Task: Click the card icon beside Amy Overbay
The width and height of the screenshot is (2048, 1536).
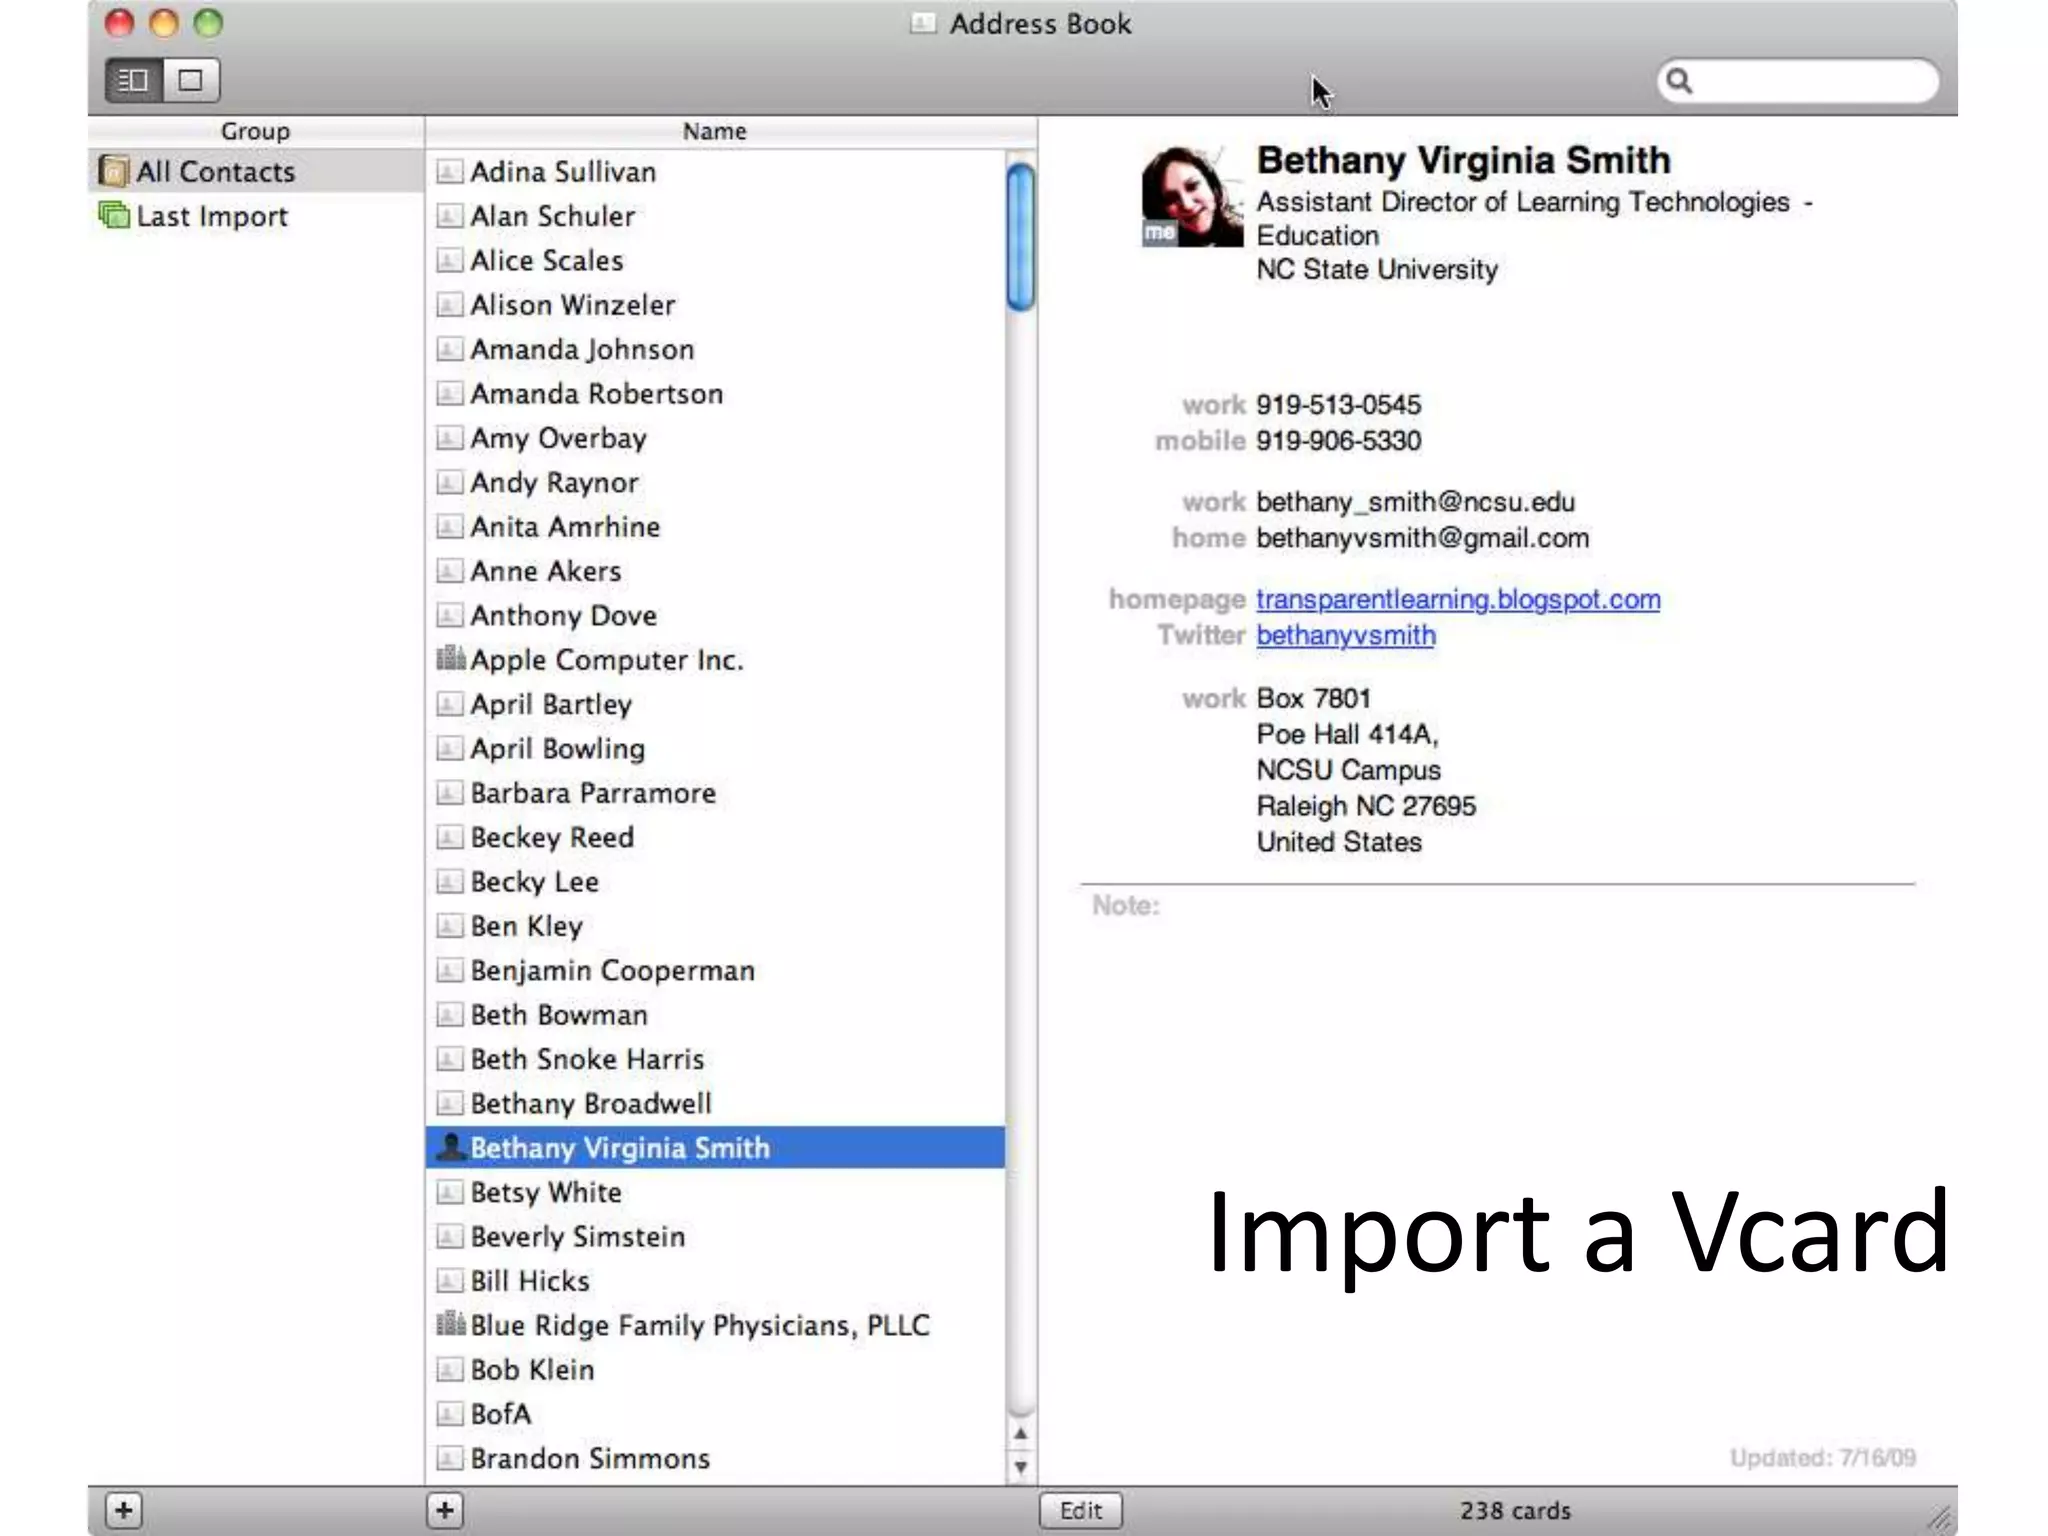Action: coord(450,438)
